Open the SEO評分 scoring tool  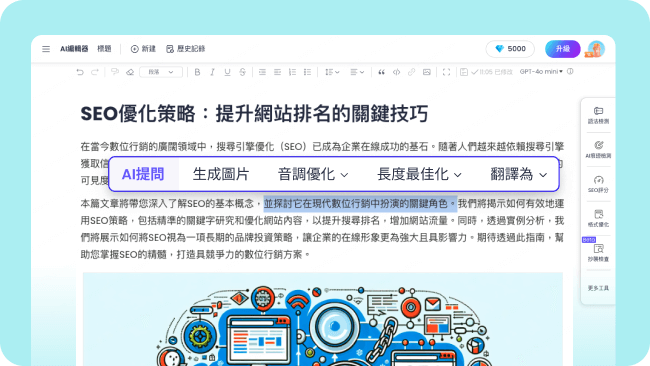click(598, 184)
